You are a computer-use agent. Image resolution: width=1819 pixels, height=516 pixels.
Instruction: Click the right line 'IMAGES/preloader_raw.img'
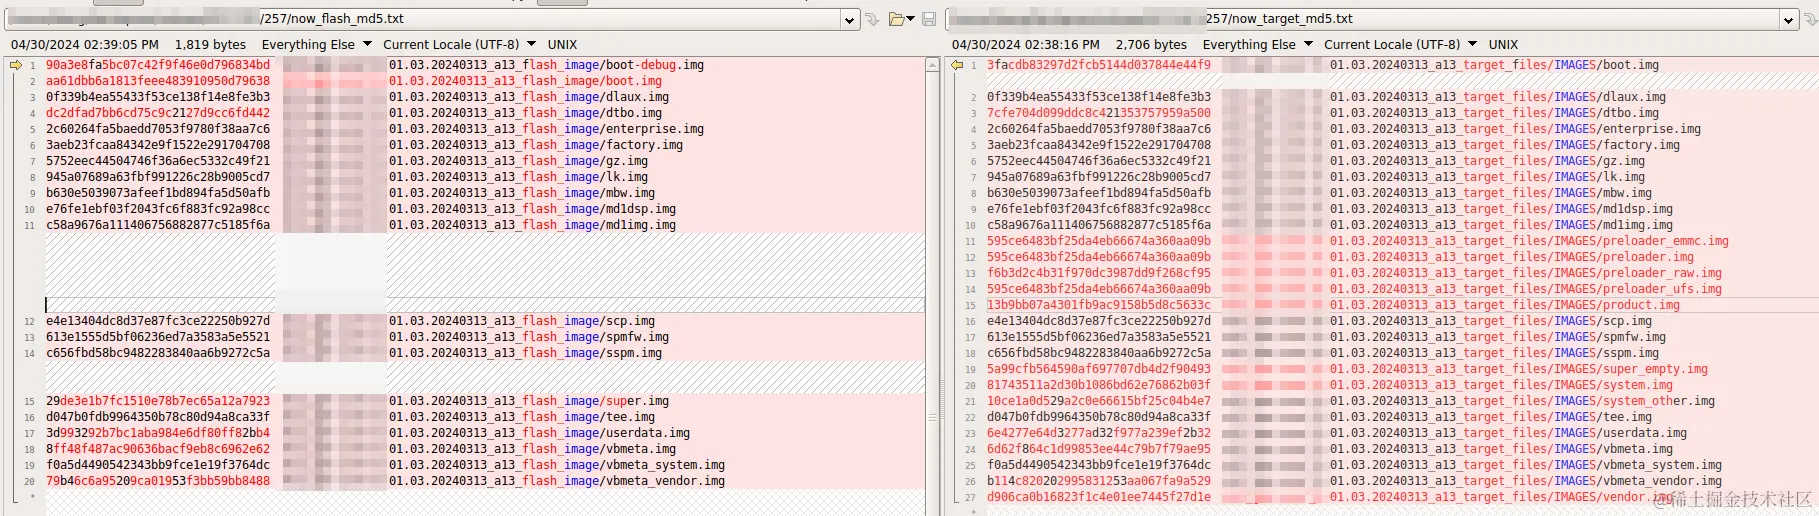tap(1638, 273)
